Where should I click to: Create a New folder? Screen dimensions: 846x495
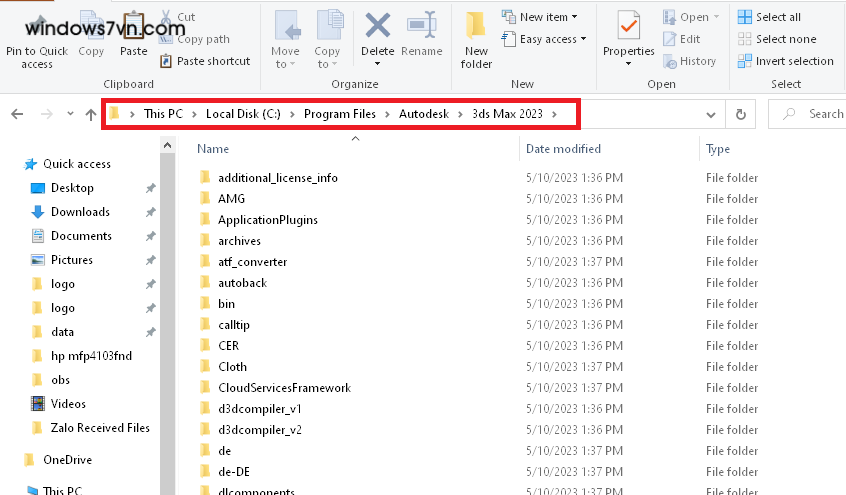click(476, 40)
